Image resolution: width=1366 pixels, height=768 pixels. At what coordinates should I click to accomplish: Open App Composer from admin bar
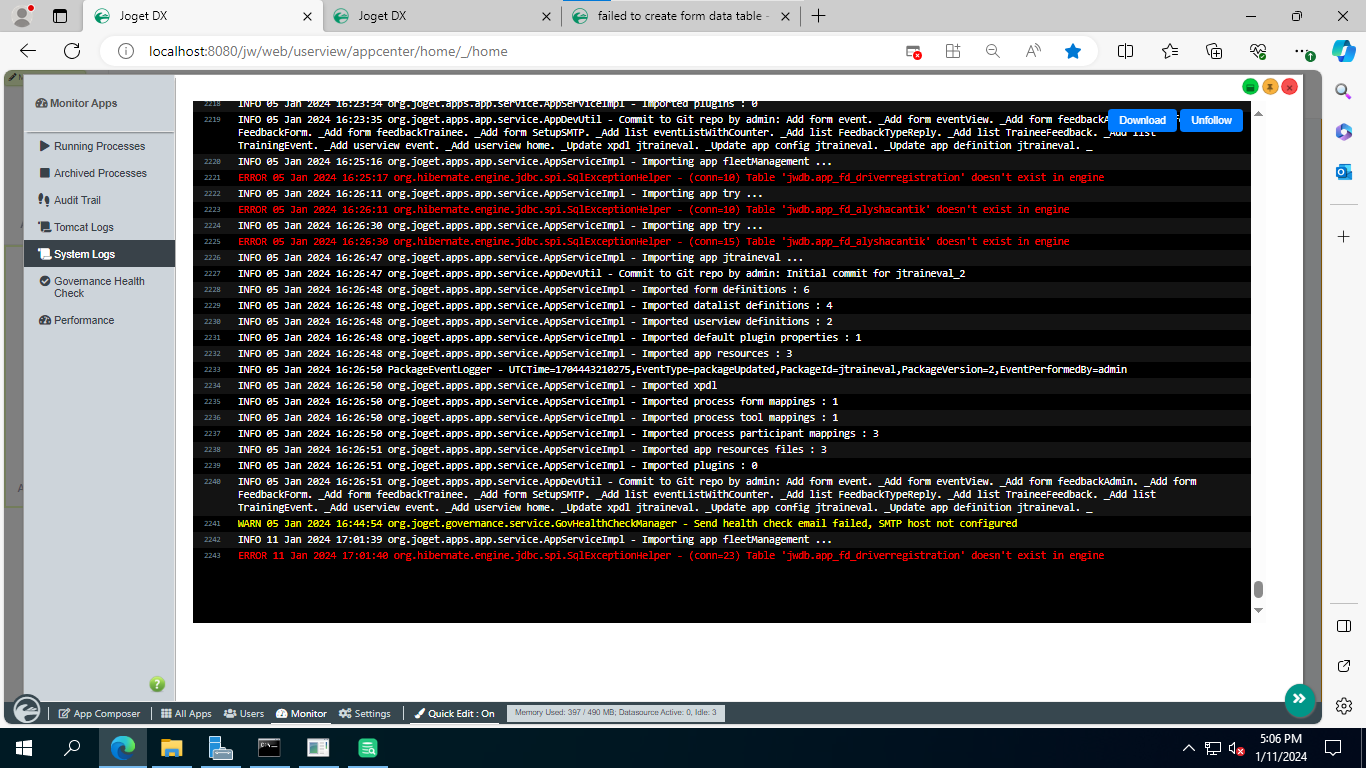[99, 714]
